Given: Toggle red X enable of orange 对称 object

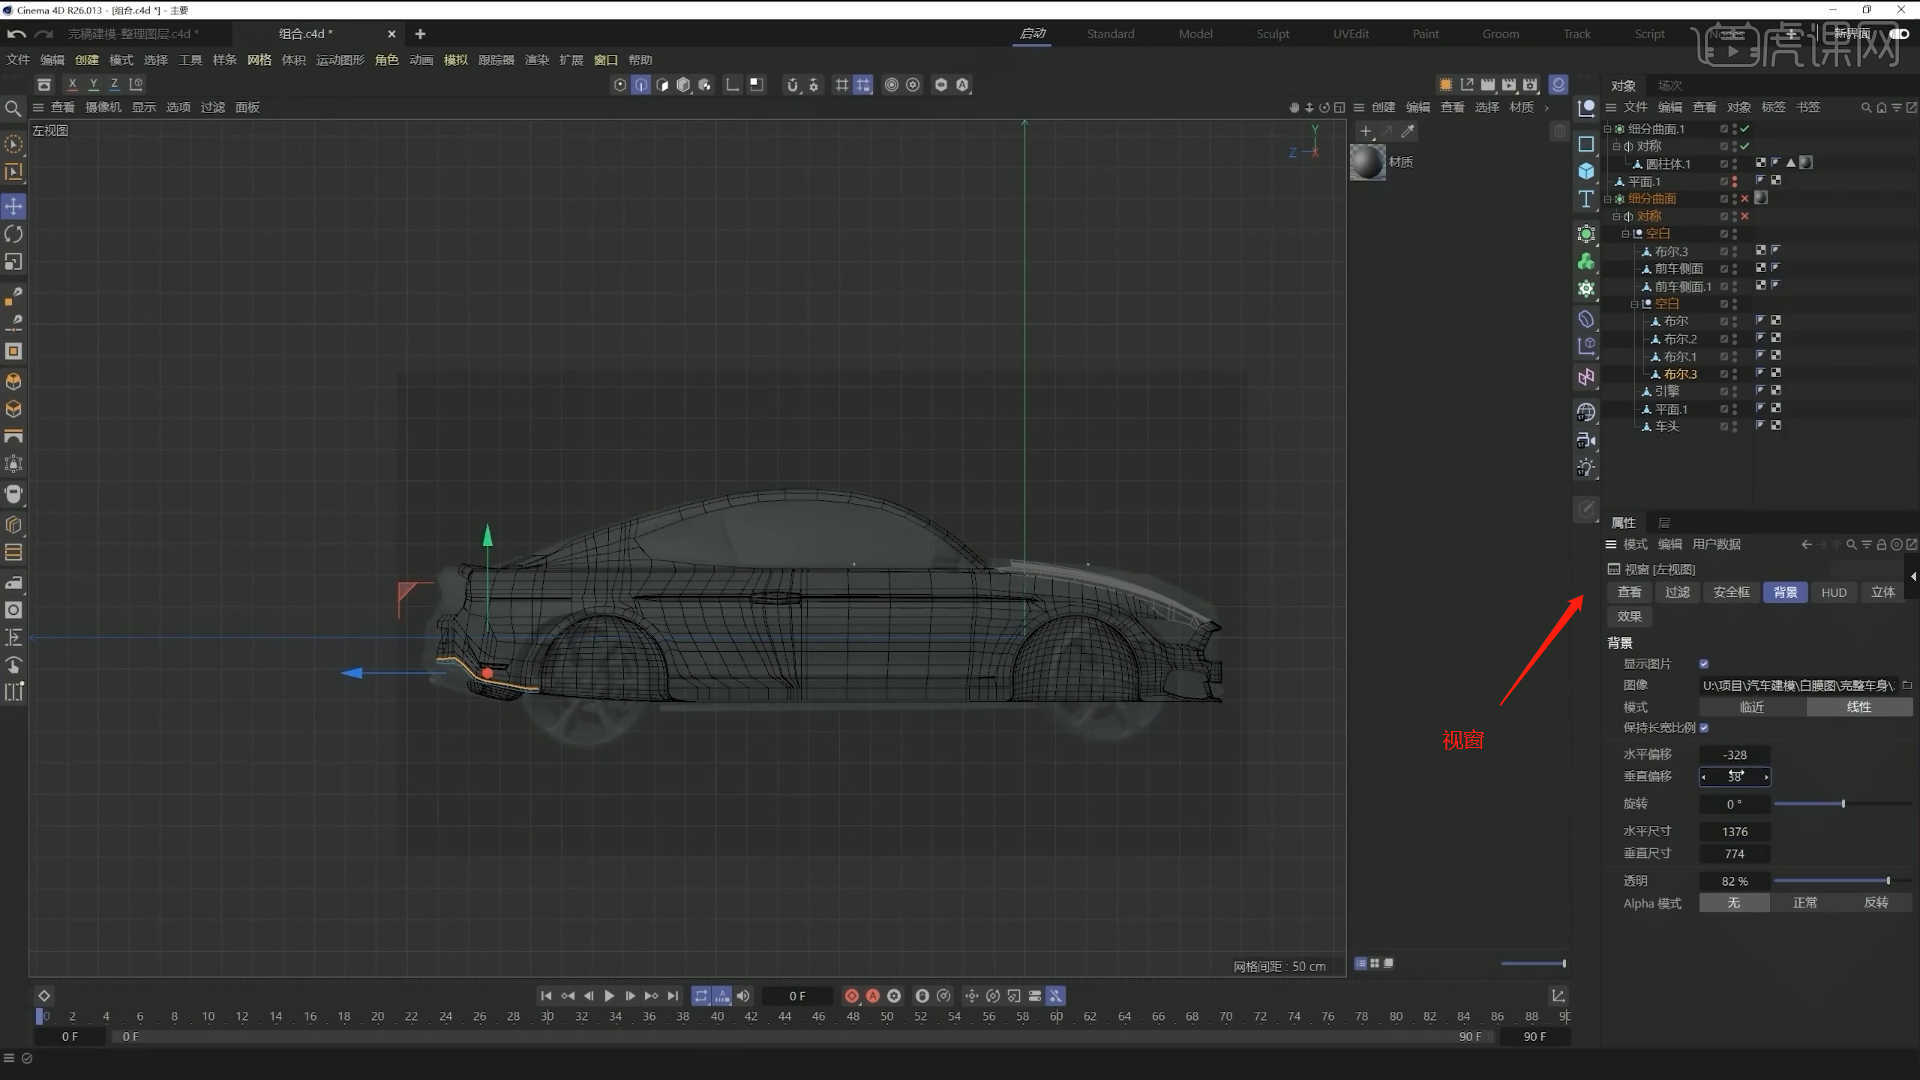Looking at the screenshot, I should pos(1745,216).
